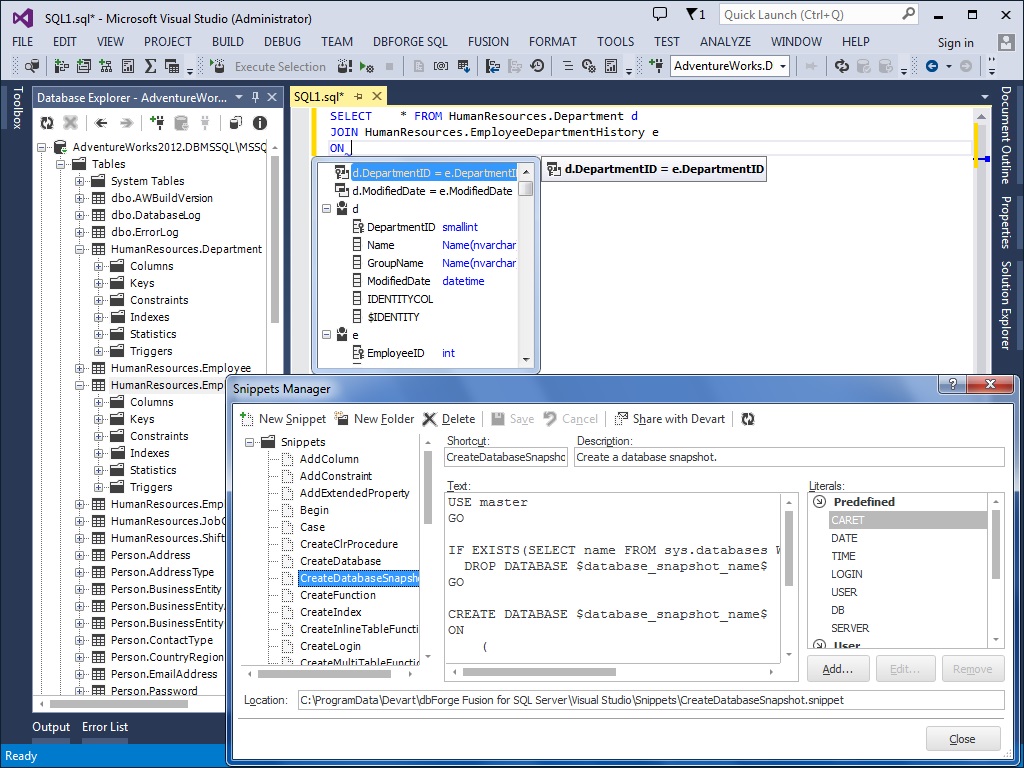The width and height of the screenshot is (1024, 768).
Task: Collapse alias d in suggestion list
Action: click(327, 209)
